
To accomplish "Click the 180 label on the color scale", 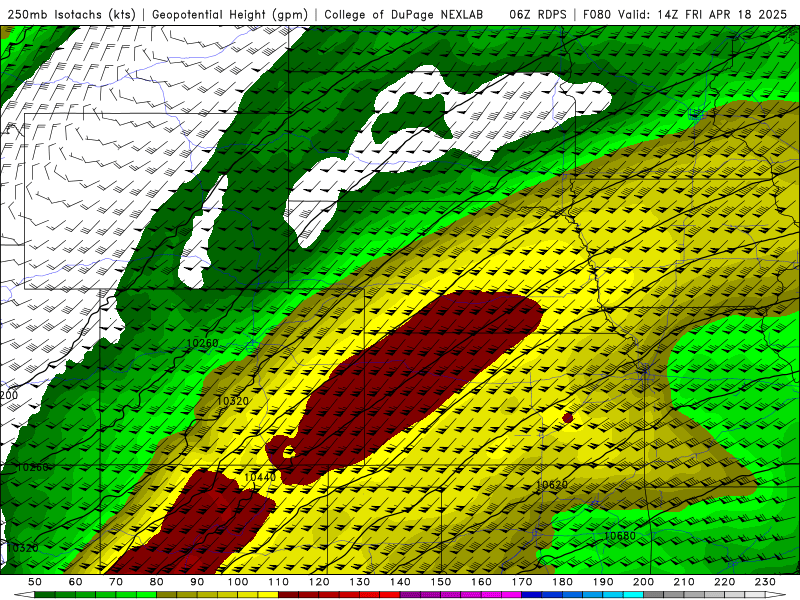I will click(x=562, y=582).
